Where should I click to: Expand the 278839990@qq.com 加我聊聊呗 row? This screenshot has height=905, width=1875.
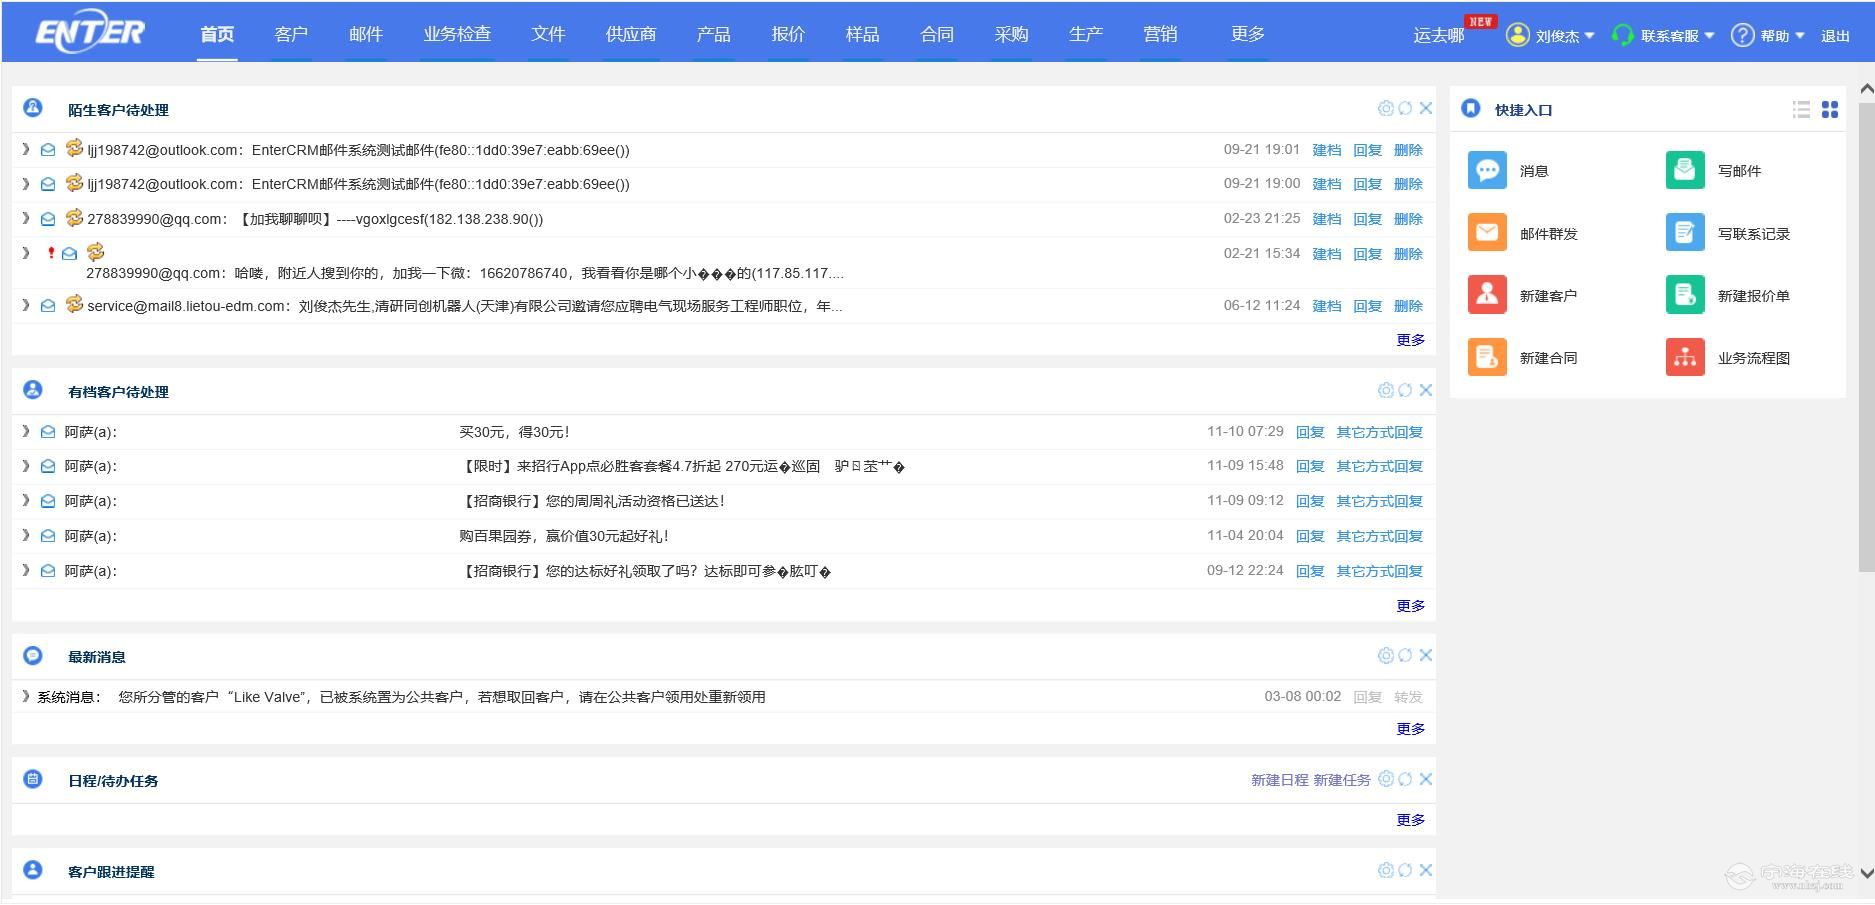coord(25,218)
